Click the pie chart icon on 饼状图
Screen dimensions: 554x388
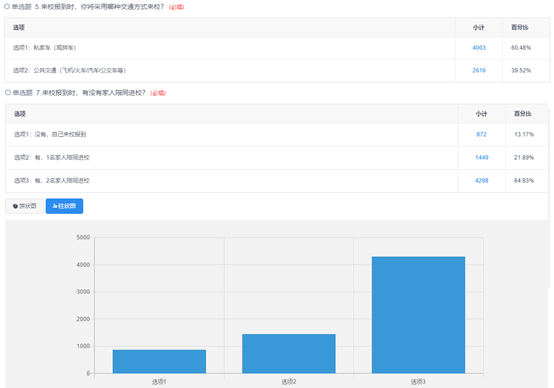[x=15, y=206]
